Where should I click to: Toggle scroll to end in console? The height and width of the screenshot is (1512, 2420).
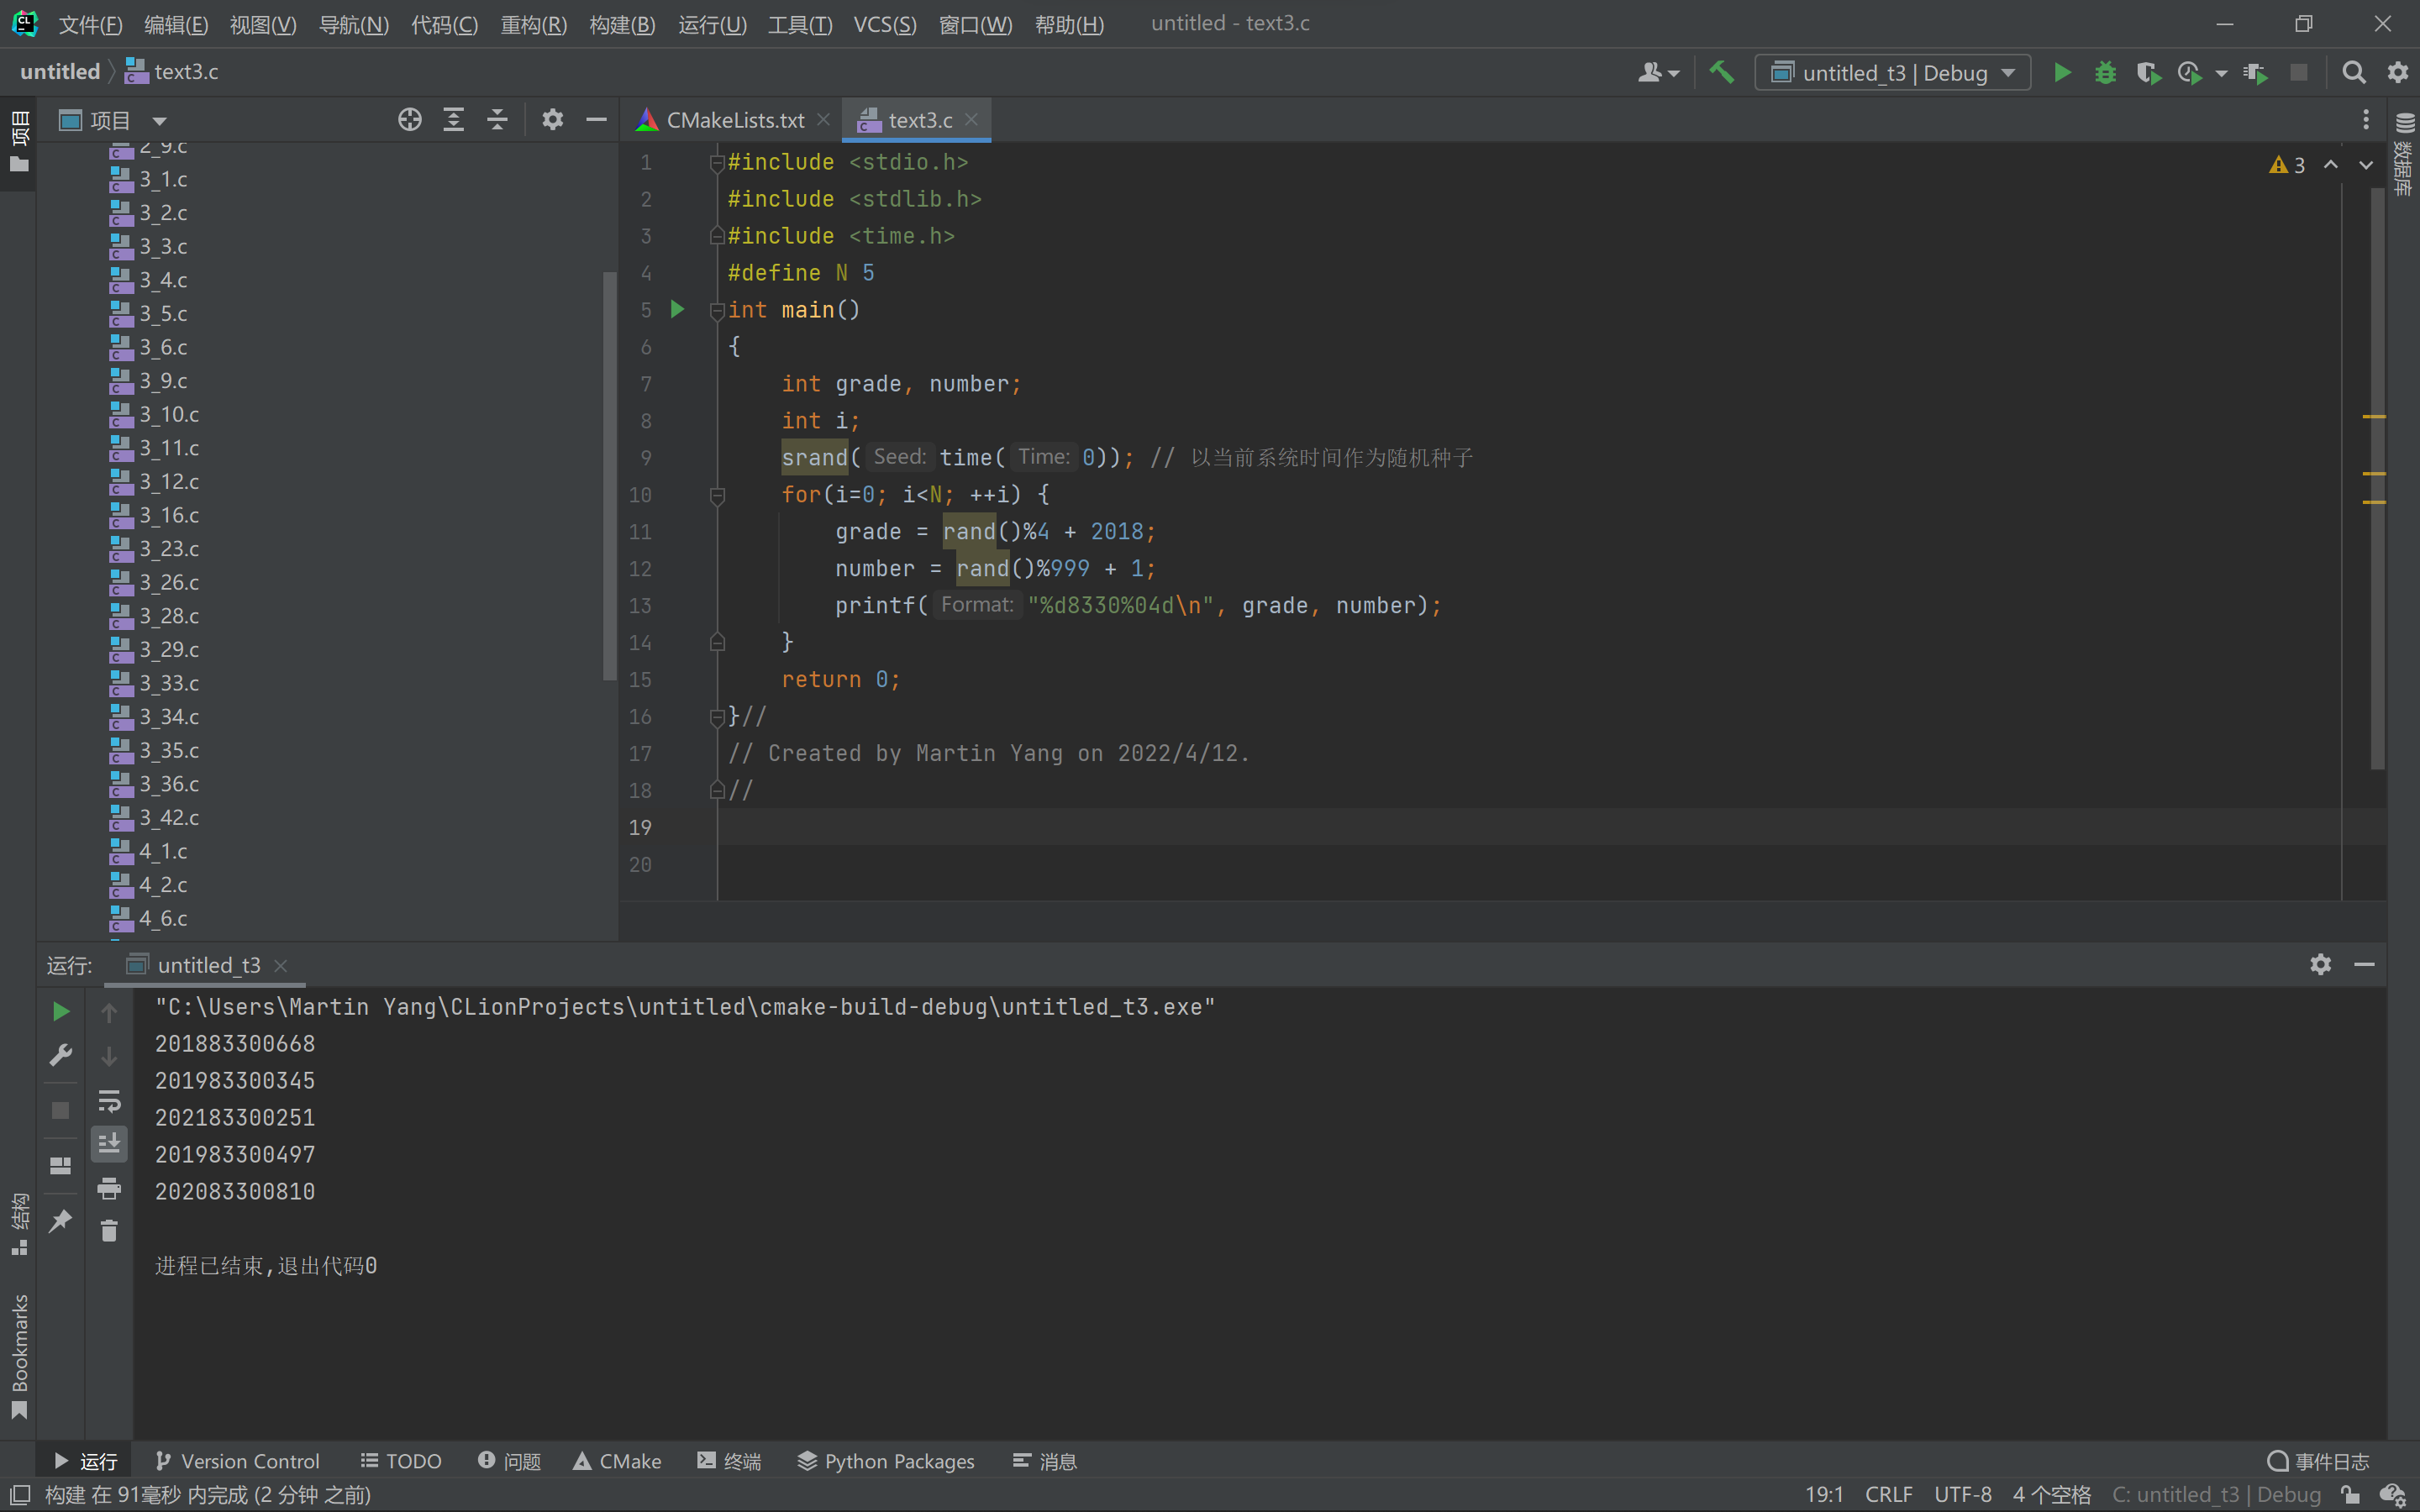109,1143
